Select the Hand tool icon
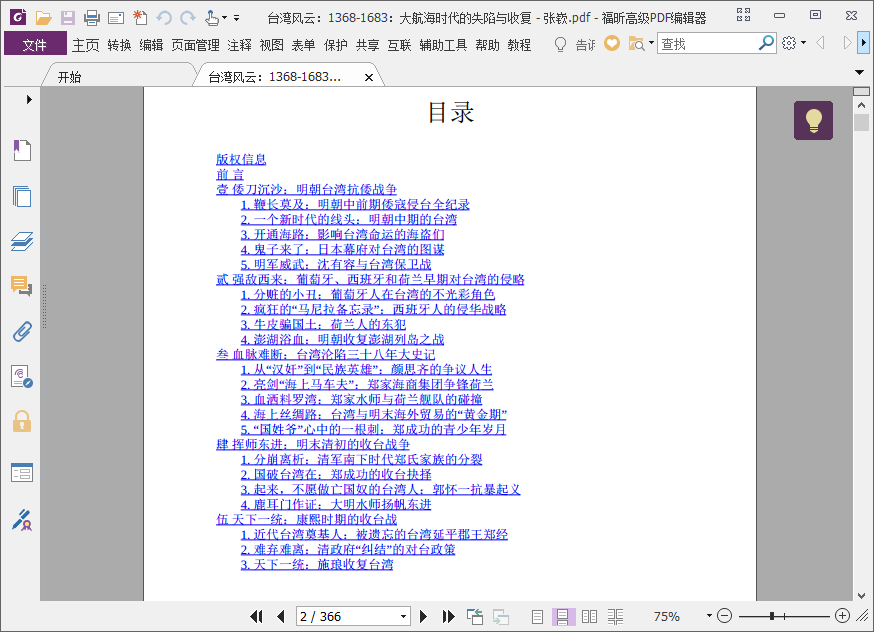The image size is (874, 632). [x=212, y=18]
